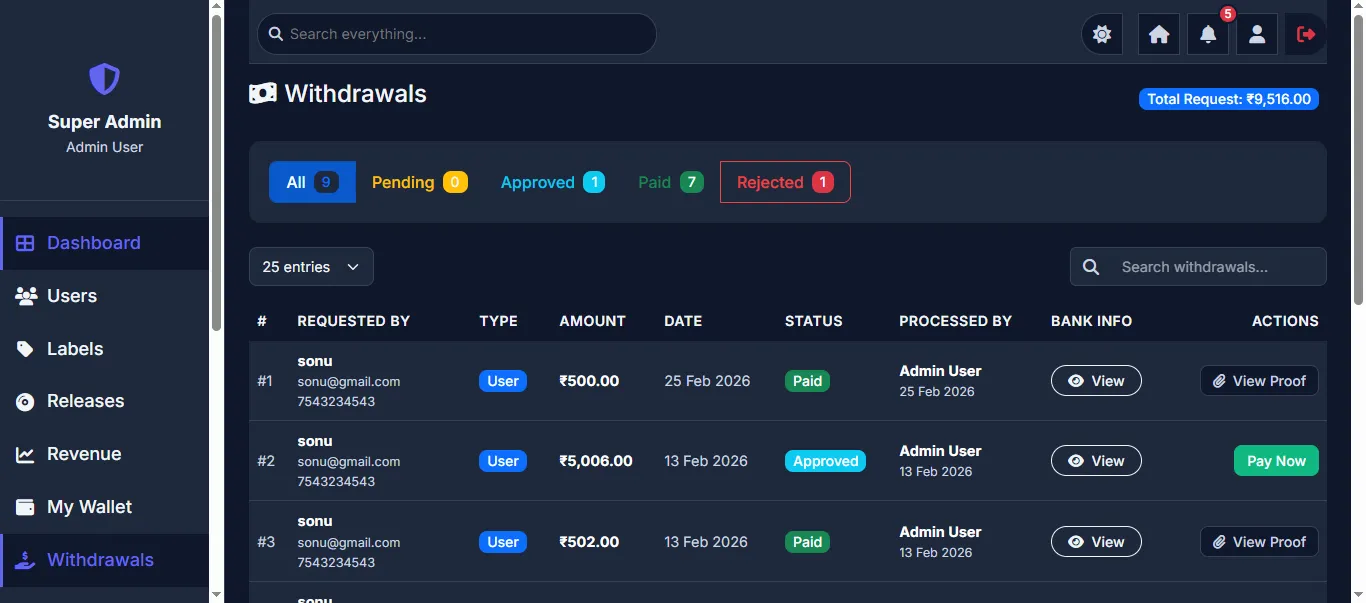Click the My Wallet icon in sidebar

[25, 507]
